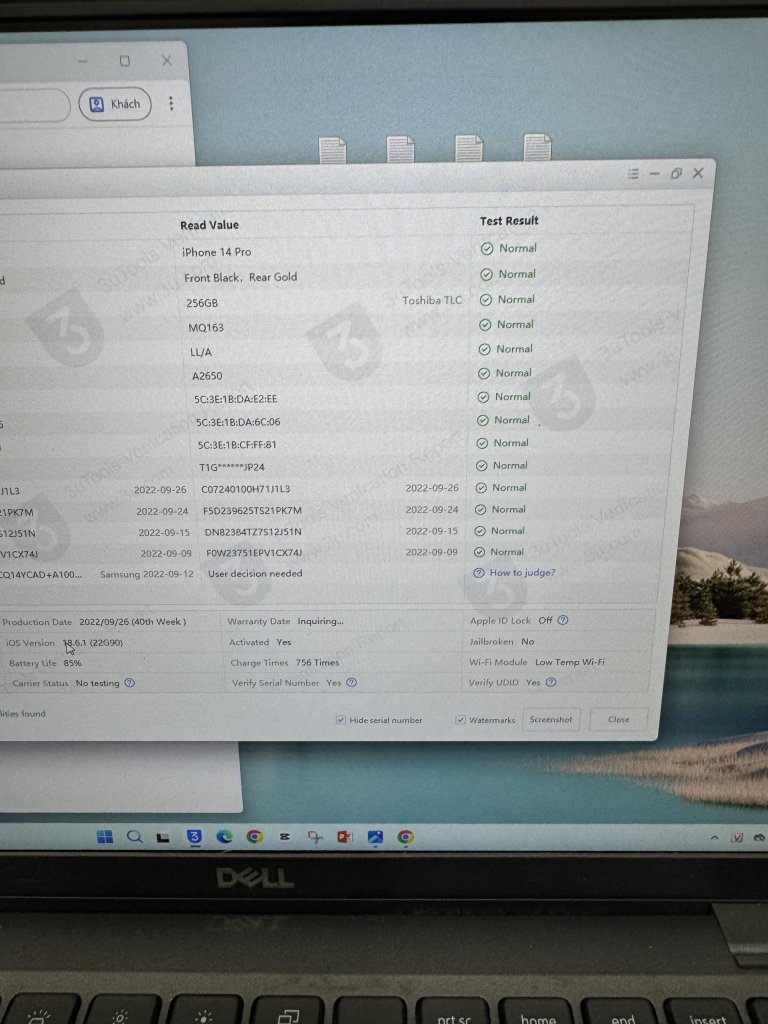Click the Screenshot button
This screenshot has height=1024, width=768.
pyautogui.click(x=551, y=719)
